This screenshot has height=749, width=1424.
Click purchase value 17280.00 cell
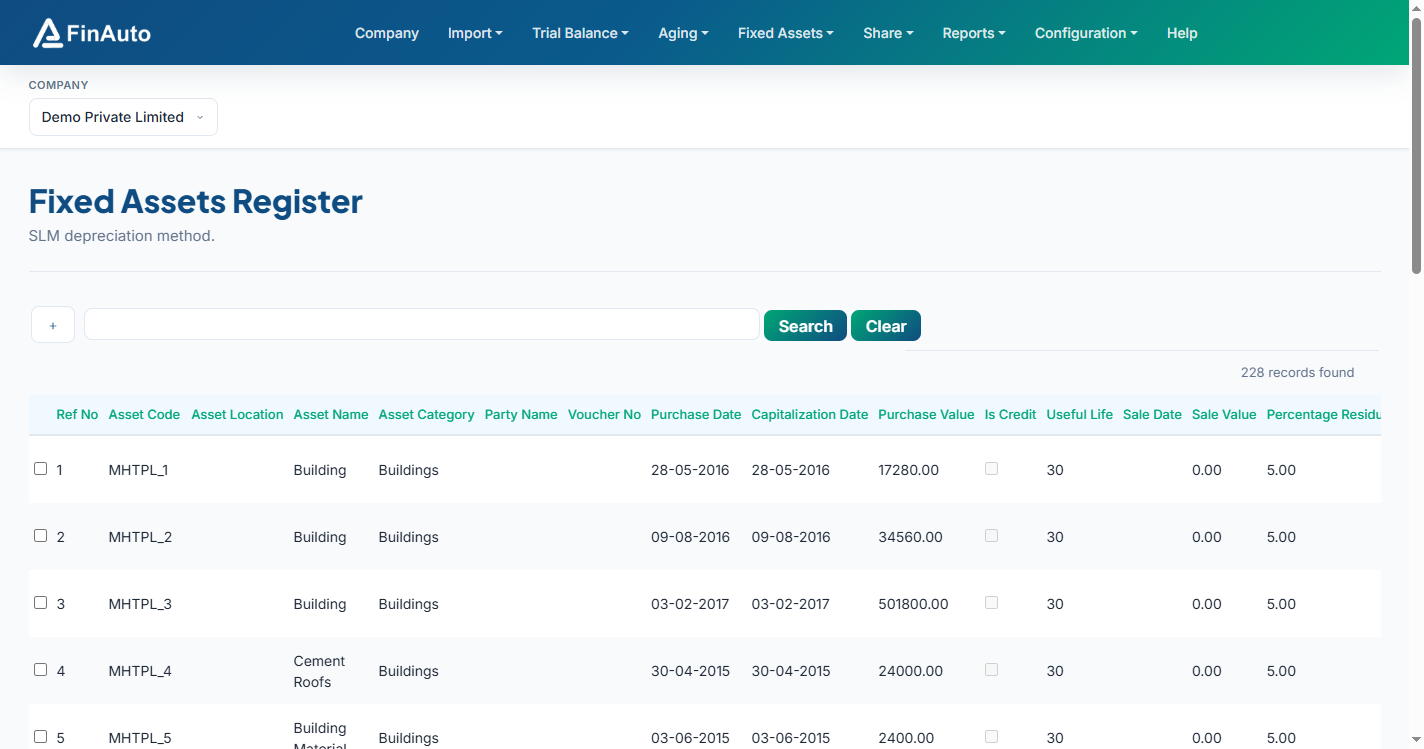[908, 470]
